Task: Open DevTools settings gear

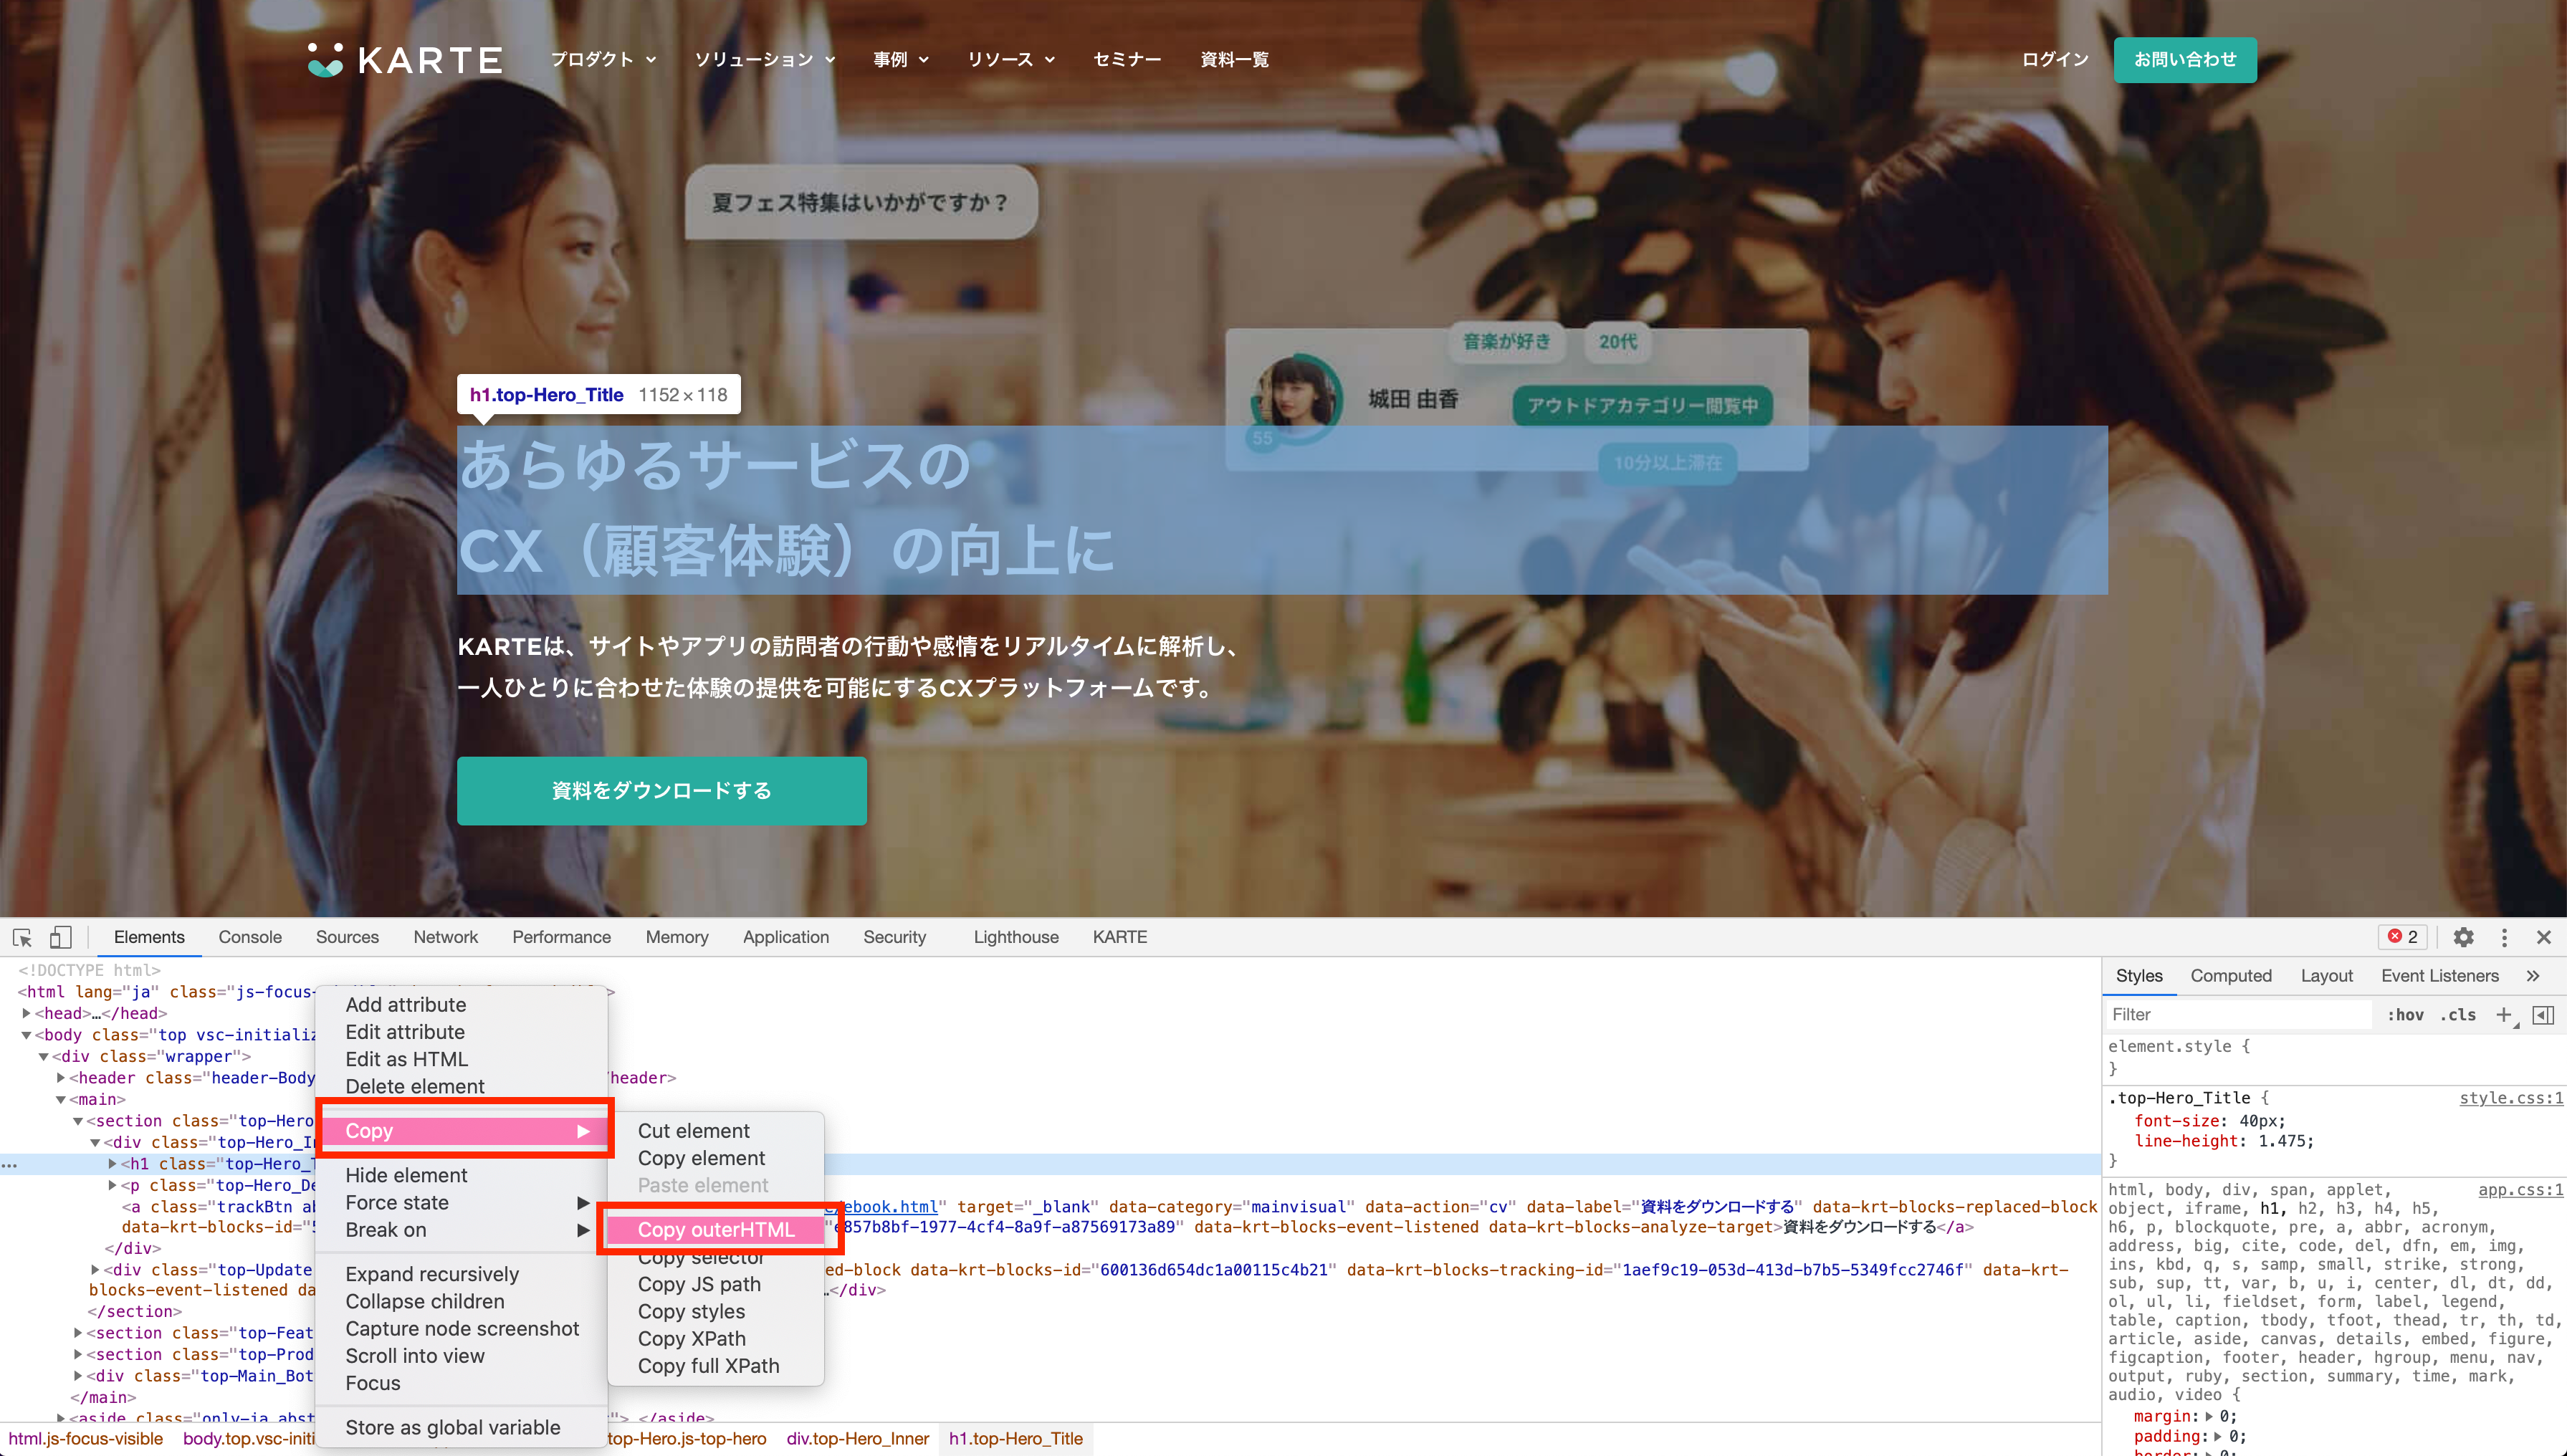Action: [2463, 937]
